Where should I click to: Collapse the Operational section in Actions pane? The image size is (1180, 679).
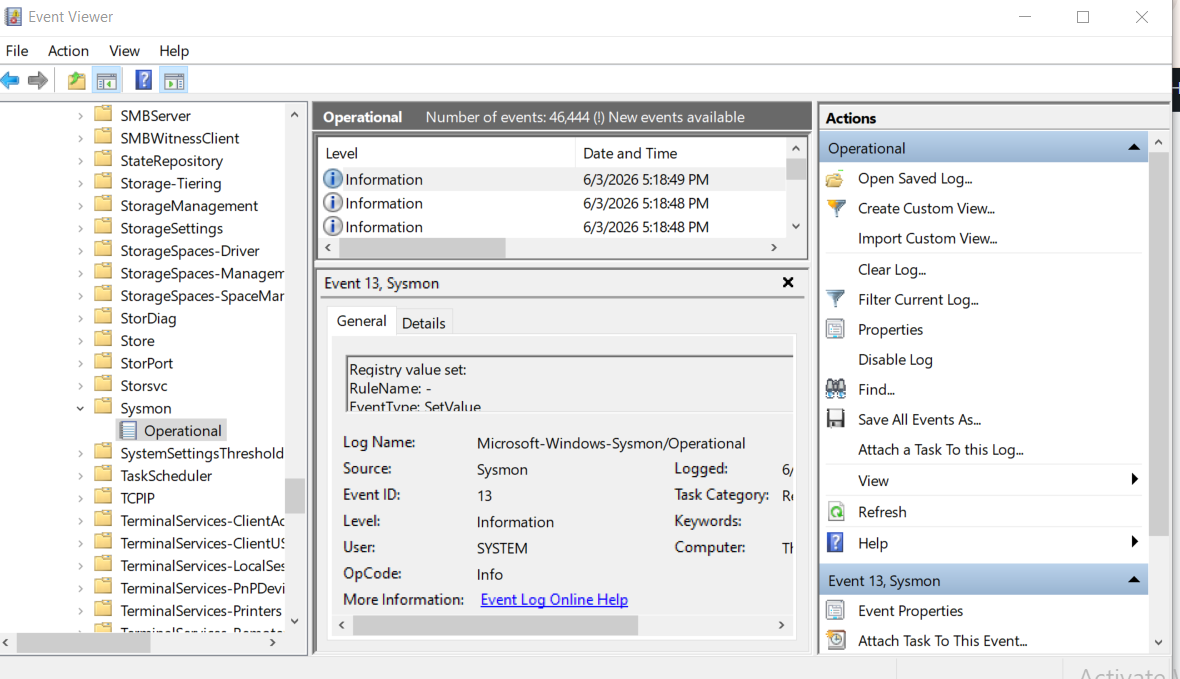pos(1133,148)
